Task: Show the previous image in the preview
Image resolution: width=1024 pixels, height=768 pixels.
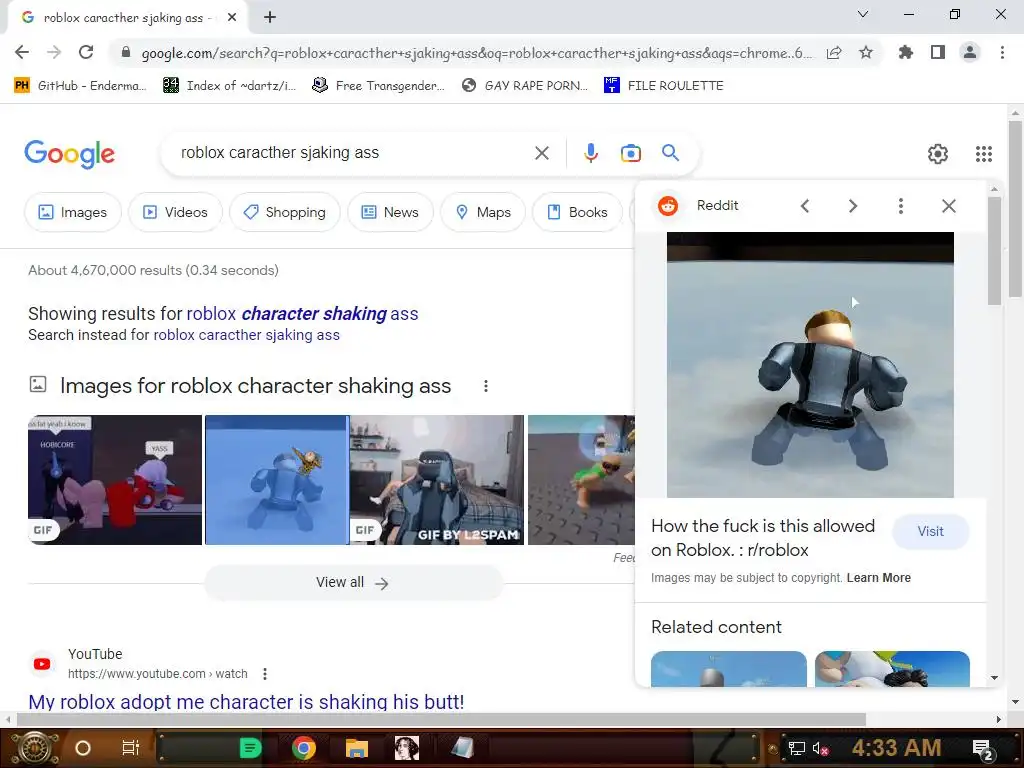Action: tap(805, 206)
